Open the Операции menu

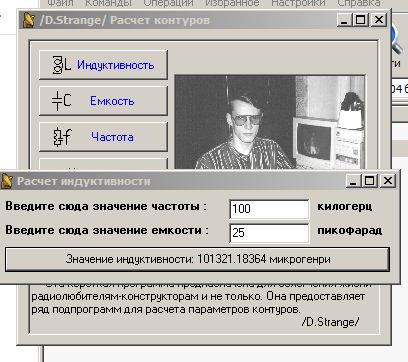tap(168, 3)
